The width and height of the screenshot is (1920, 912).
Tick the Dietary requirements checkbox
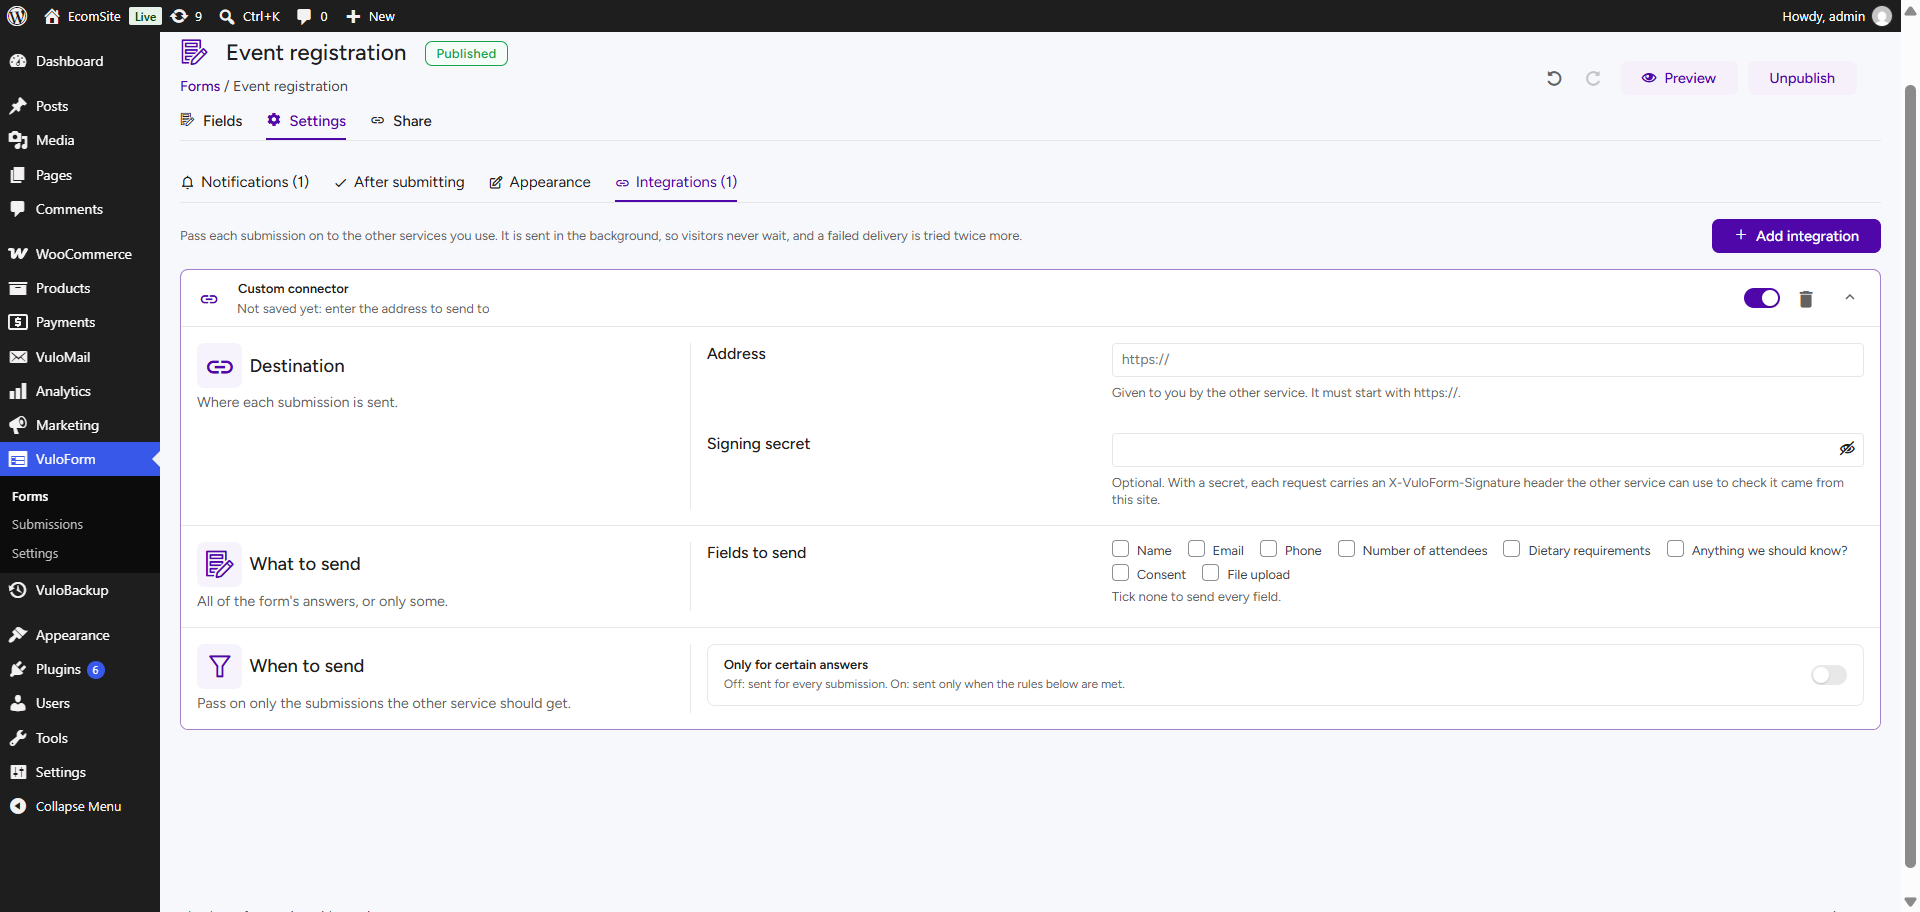click(x=1512, y=549)
